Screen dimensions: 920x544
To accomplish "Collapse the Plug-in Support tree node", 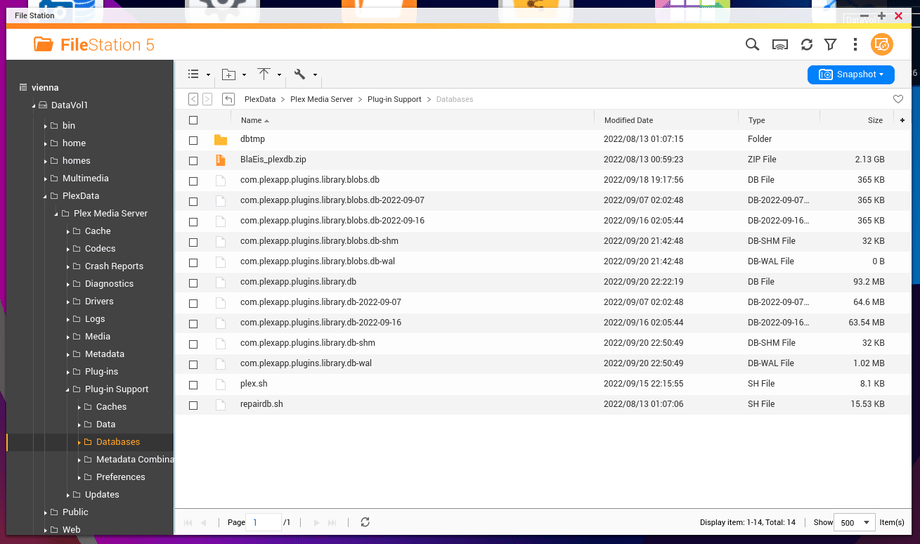I will pos(67,390).
